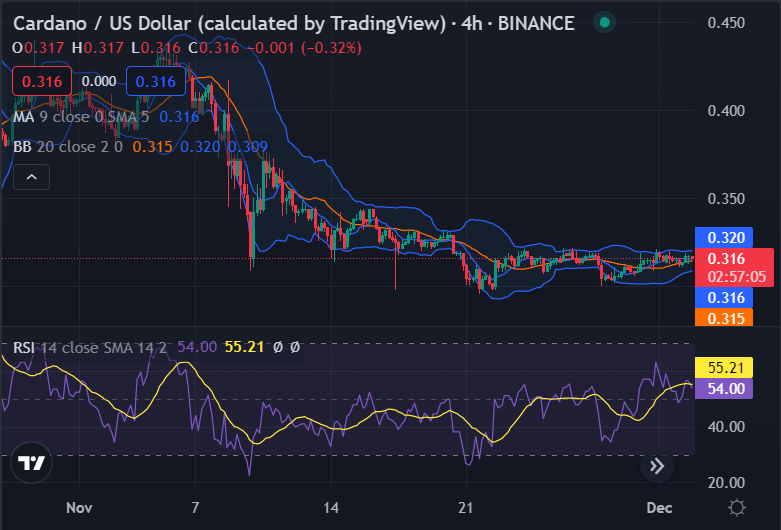Click the red 0.316 sell price box
Viewport: 781px width, 530px height.
coord(42,81)
